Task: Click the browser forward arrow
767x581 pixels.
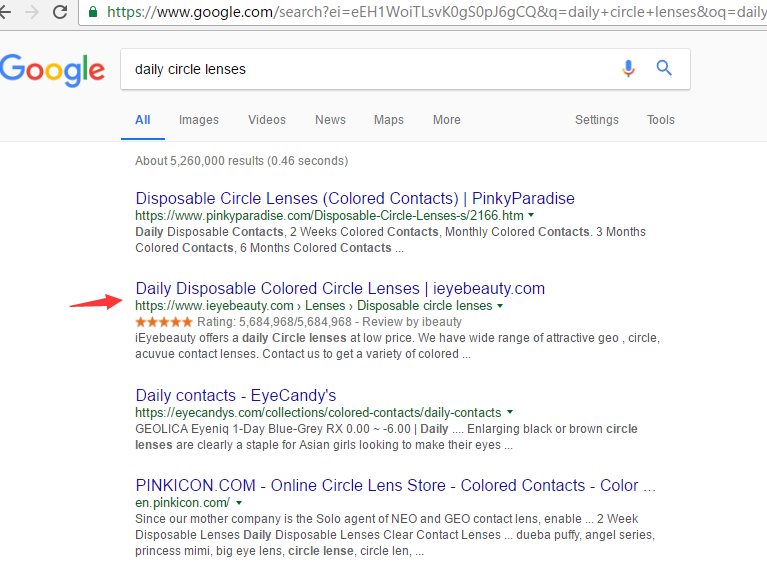Action: pyautogui.click(x=32, y=12)
